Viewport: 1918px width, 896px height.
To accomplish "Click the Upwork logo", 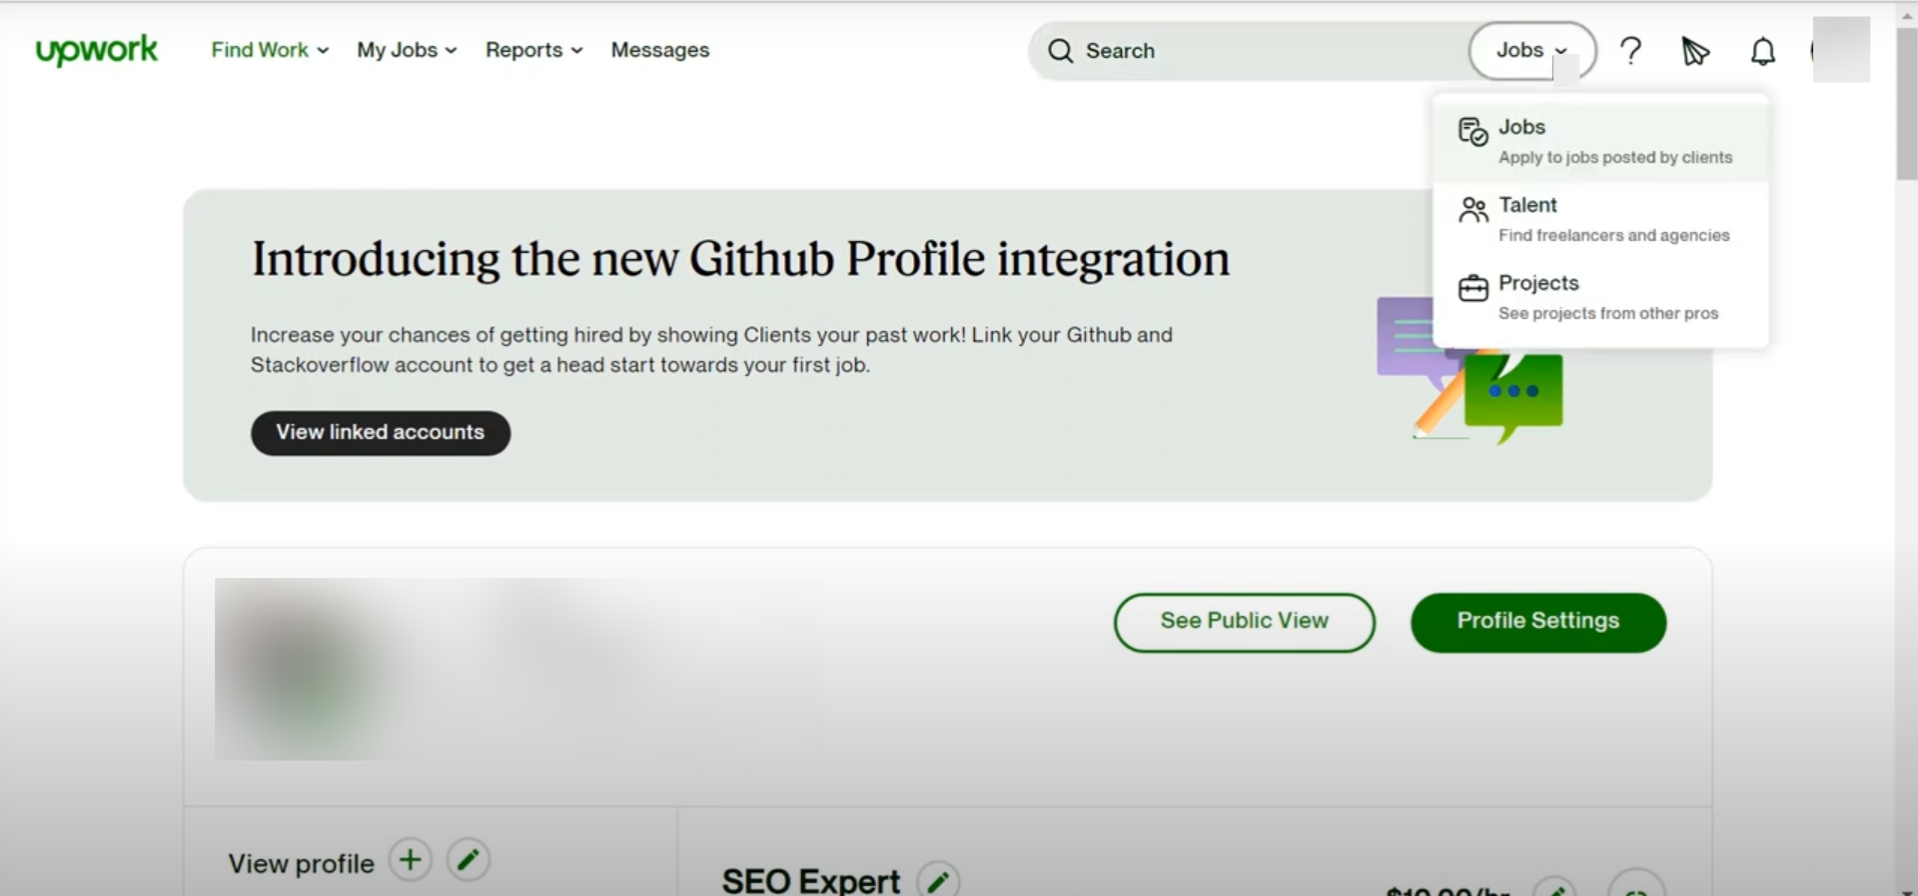I will [96, 50].
